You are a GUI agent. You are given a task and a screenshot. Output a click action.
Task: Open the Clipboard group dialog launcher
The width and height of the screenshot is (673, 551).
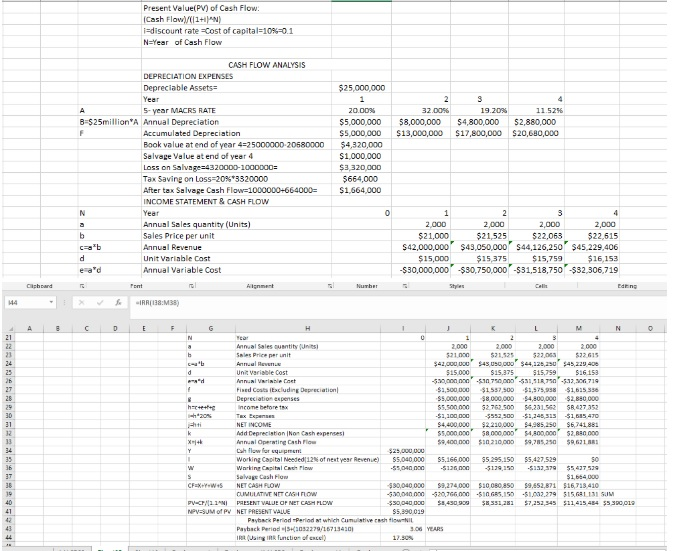click(x=82, y=286)
